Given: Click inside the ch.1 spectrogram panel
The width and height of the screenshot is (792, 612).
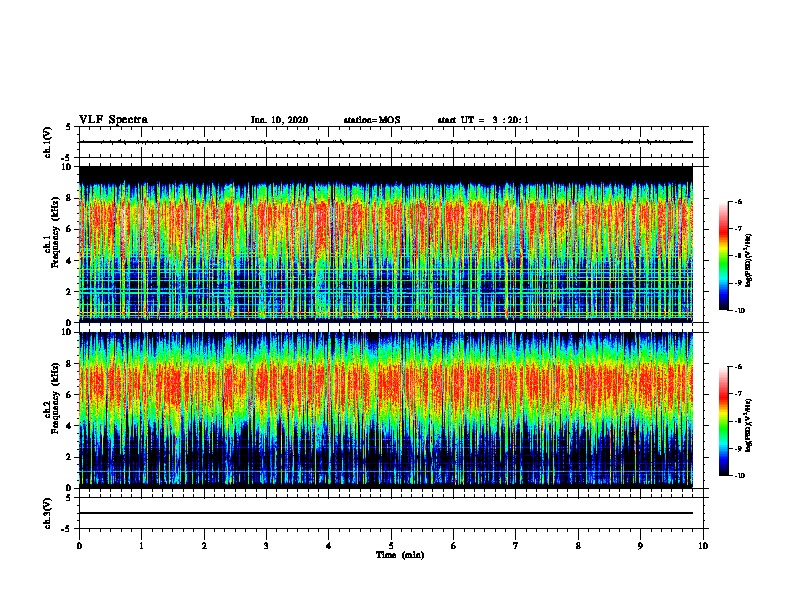Looking at the screenshot, I should 386,244.
